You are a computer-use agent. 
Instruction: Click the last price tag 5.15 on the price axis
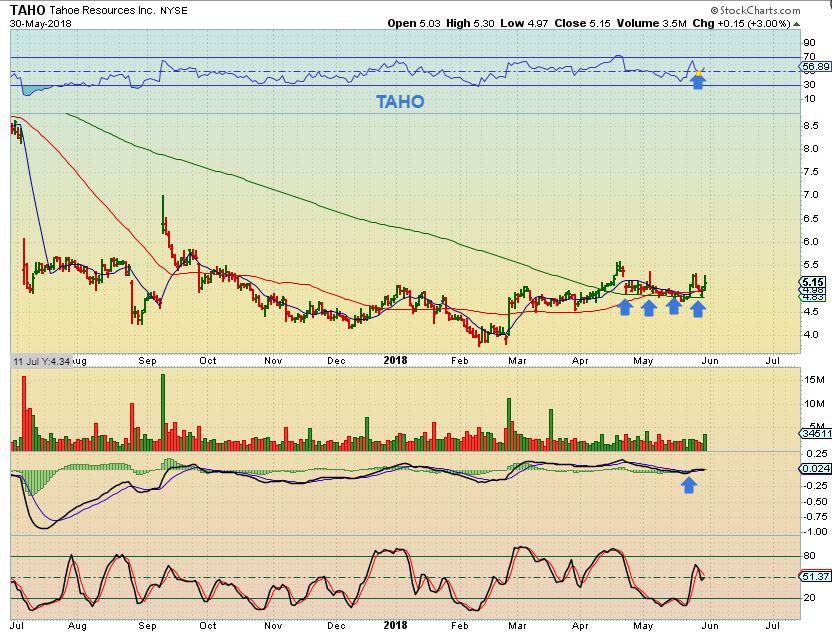[813, 282]
